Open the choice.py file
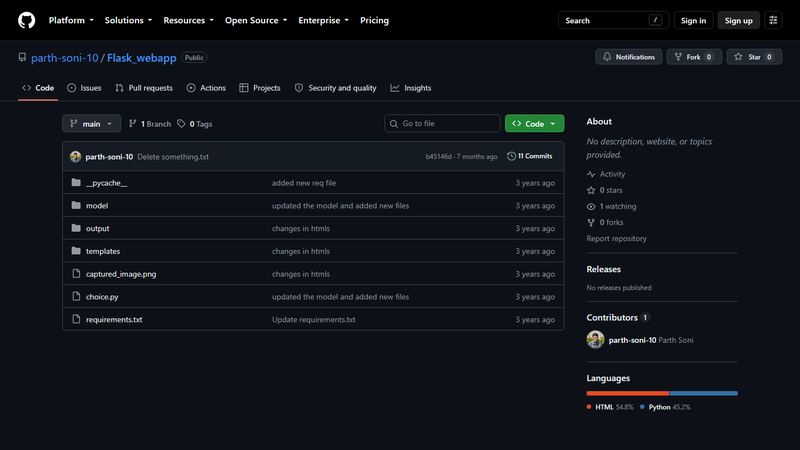Screen dimensions: 800x450 tap(102, 296)
